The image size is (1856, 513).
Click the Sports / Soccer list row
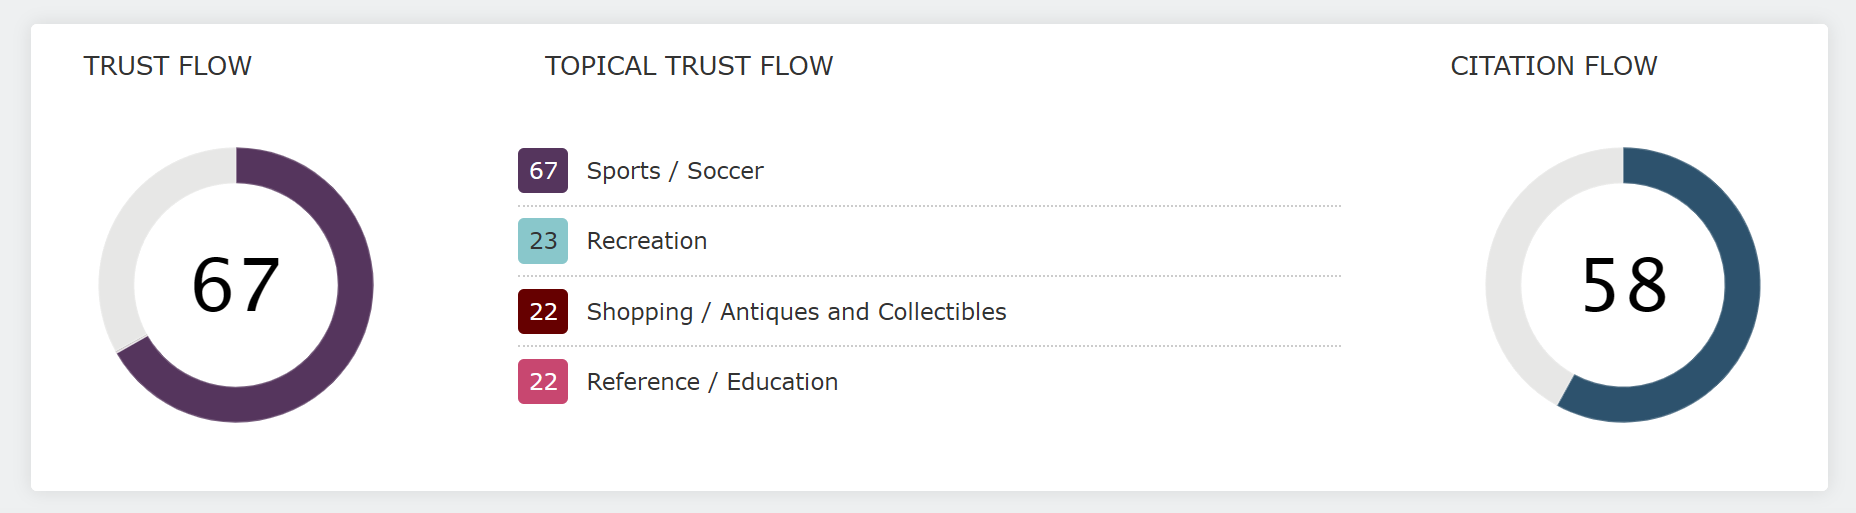929,171
